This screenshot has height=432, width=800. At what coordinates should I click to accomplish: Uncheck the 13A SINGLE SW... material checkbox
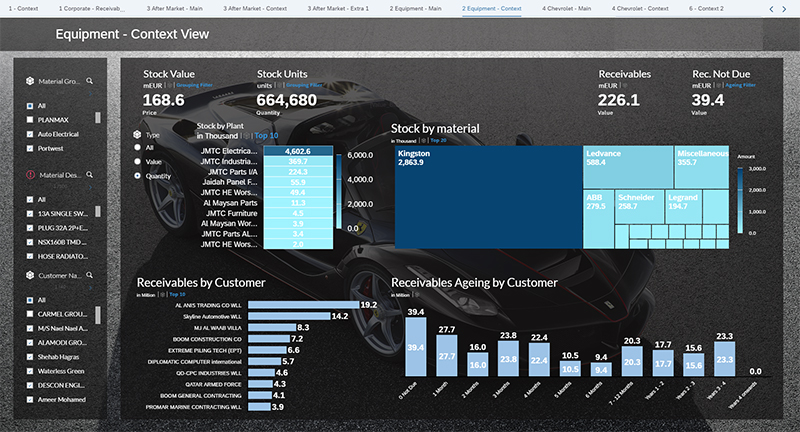point(30,214)
